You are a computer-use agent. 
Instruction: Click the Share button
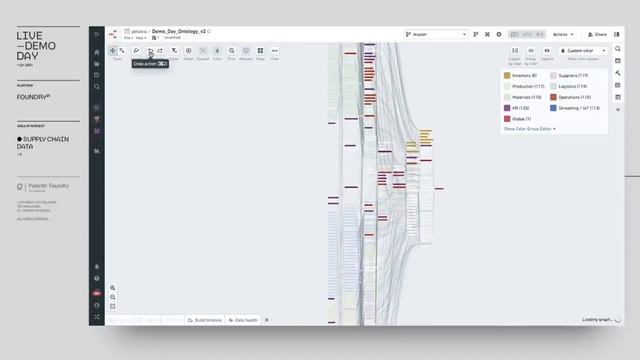[x=597, y=35]
